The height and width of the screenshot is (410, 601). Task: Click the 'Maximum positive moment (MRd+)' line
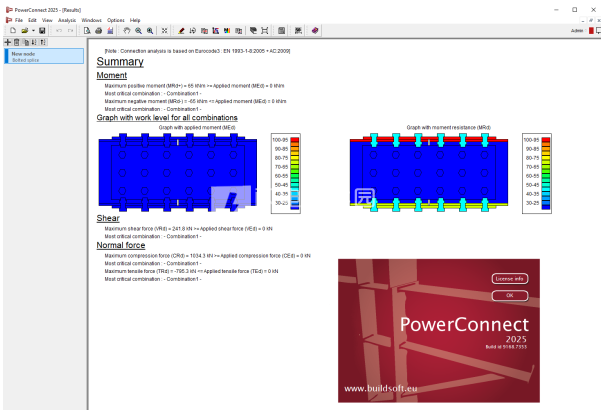tap(194, 86)
